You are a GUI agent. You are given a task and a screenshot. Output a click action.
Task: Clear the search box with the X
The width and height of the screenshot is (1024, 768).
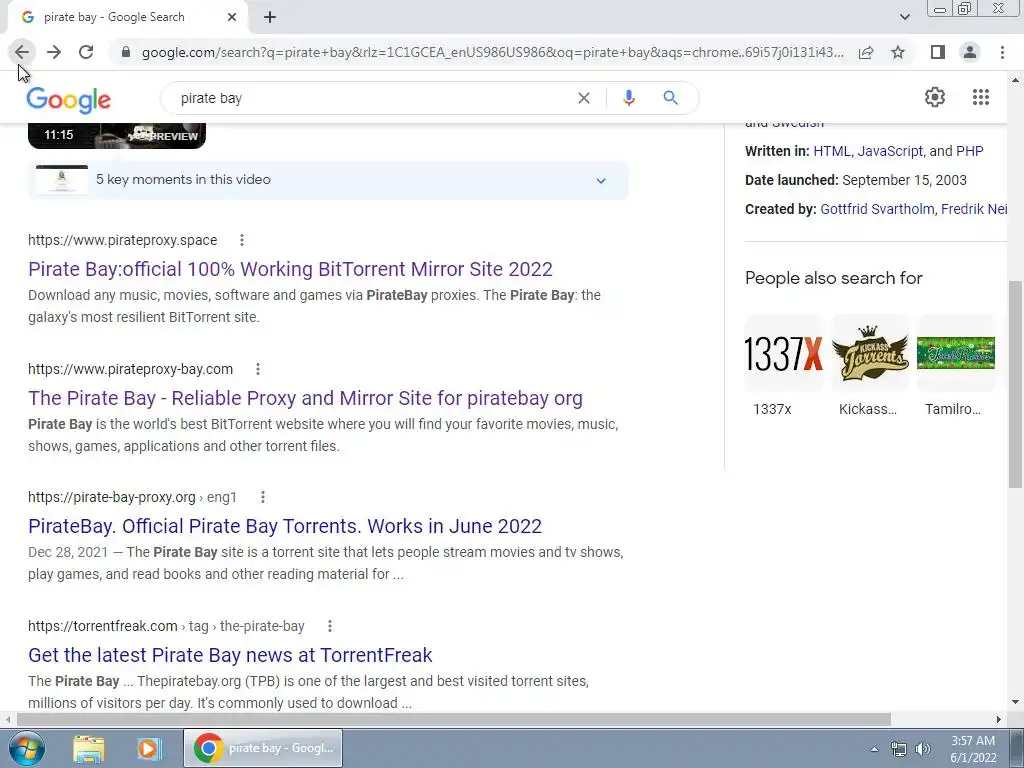point(584,98)
